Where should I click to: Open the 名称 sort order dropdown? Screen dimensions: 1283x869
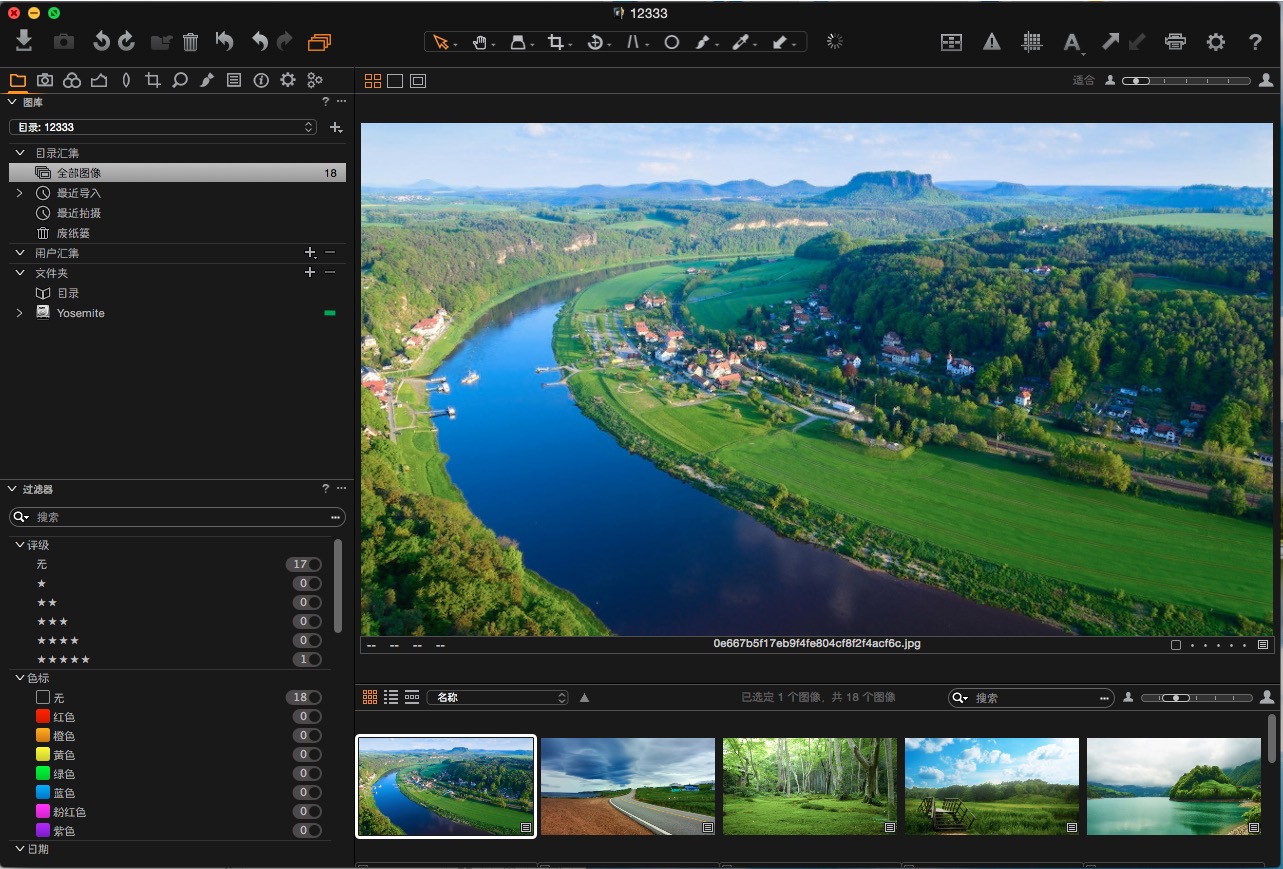[x=497, y=697]
